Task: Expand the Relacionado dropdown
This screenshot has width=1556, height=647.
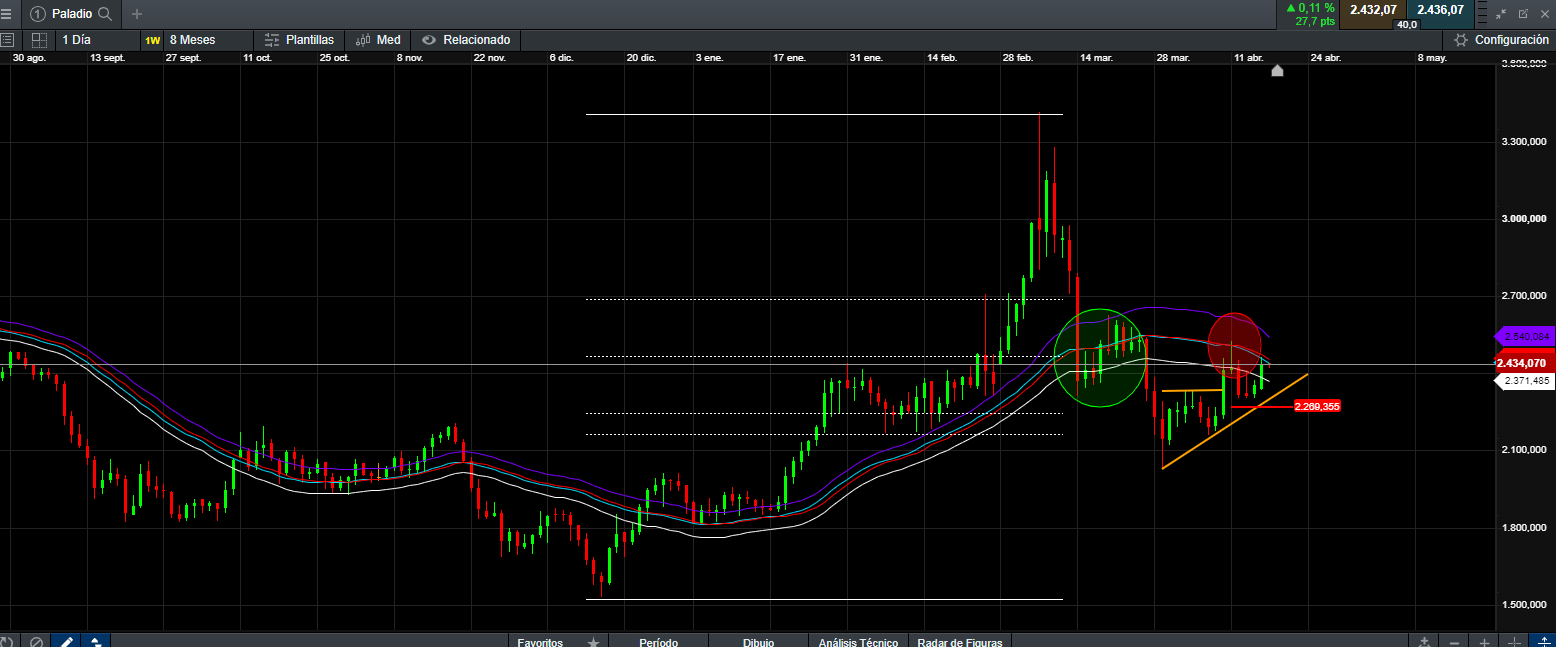Action: pyautogui.click(x=466, y=40)
